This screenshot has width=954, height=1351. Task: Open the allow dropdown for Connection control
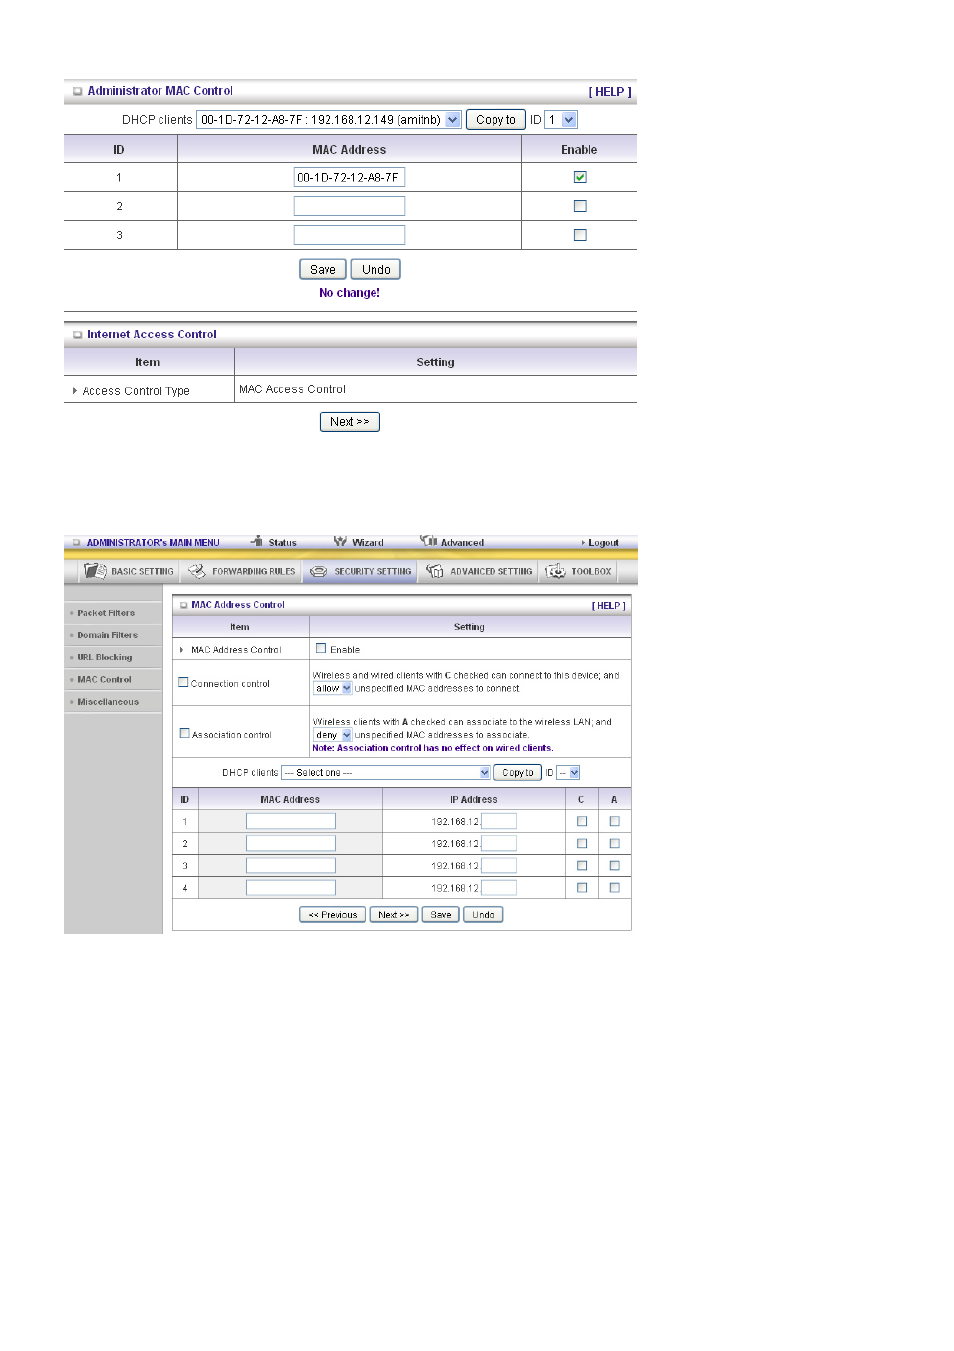point(333,688)
